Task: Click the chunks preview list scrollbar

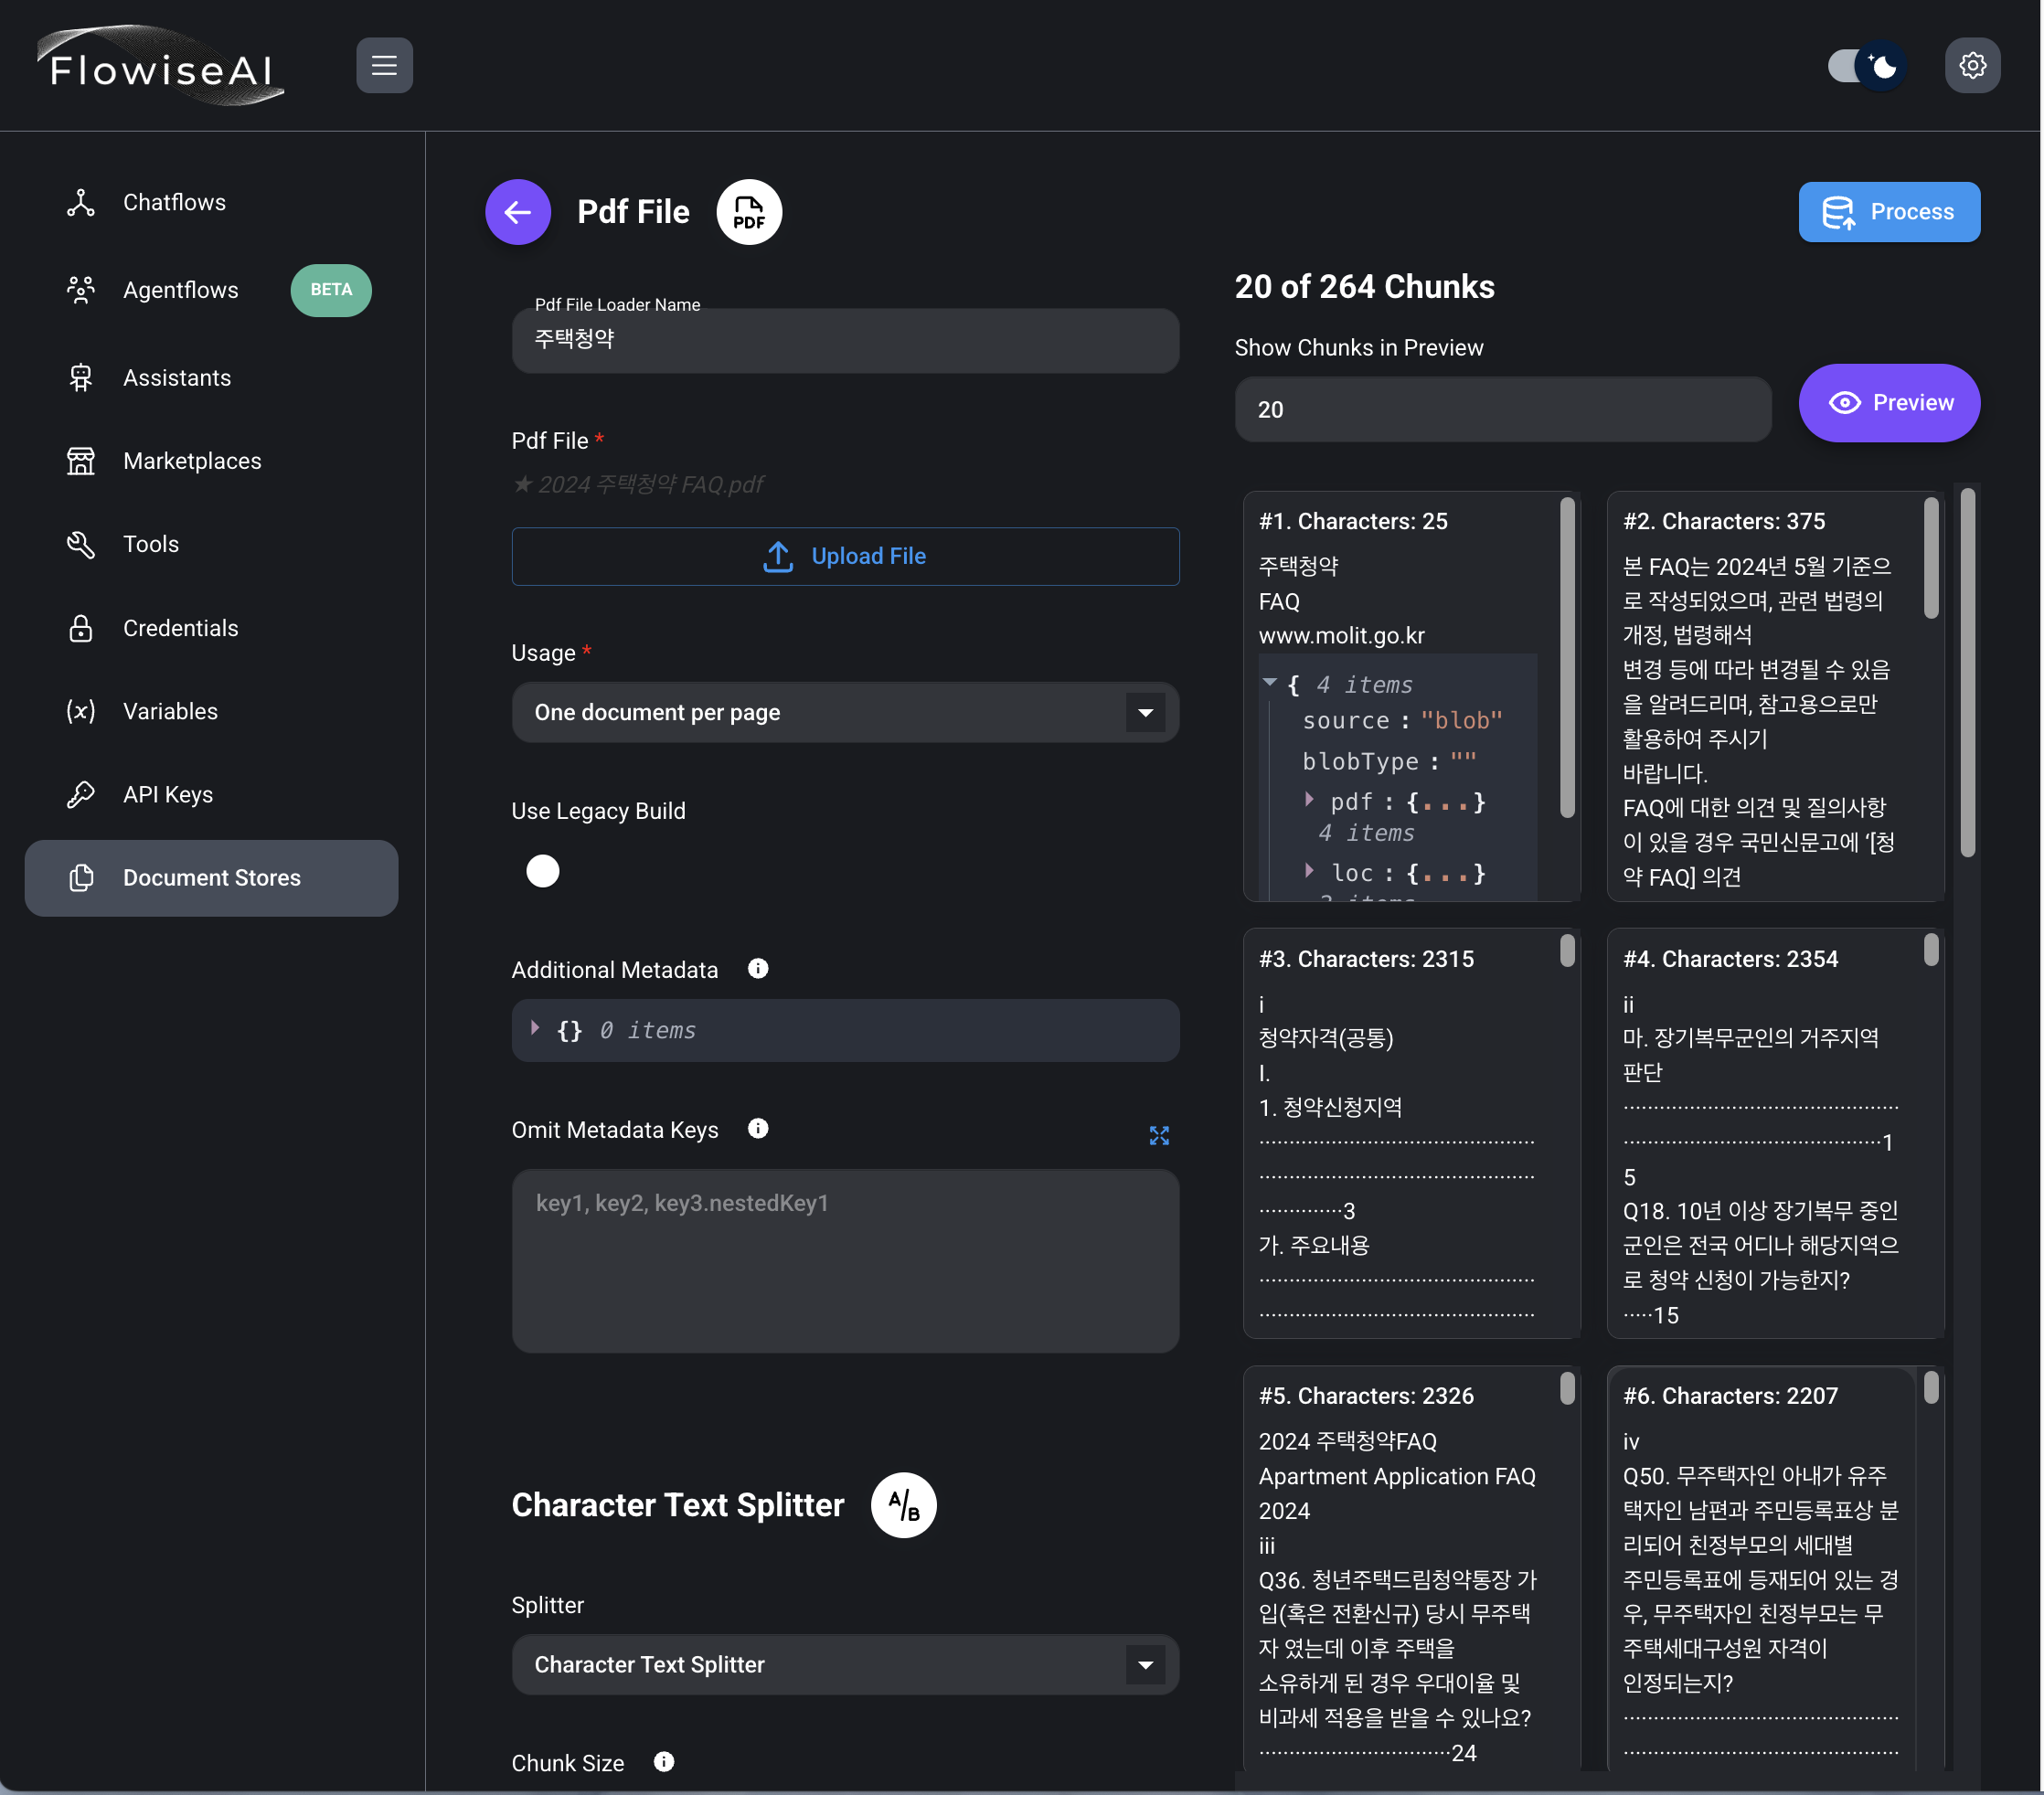Action: 1967,672
